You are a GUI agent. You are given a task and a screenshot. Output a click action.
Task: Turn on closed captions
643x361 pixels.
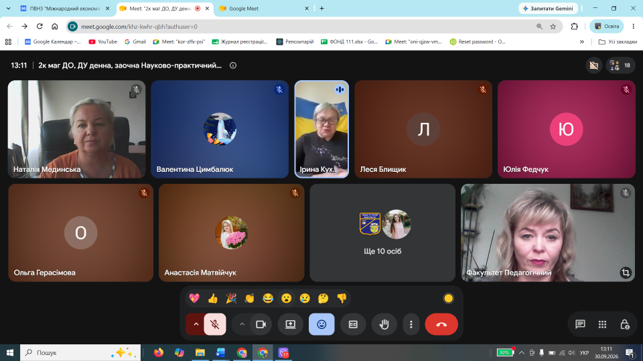353,324
